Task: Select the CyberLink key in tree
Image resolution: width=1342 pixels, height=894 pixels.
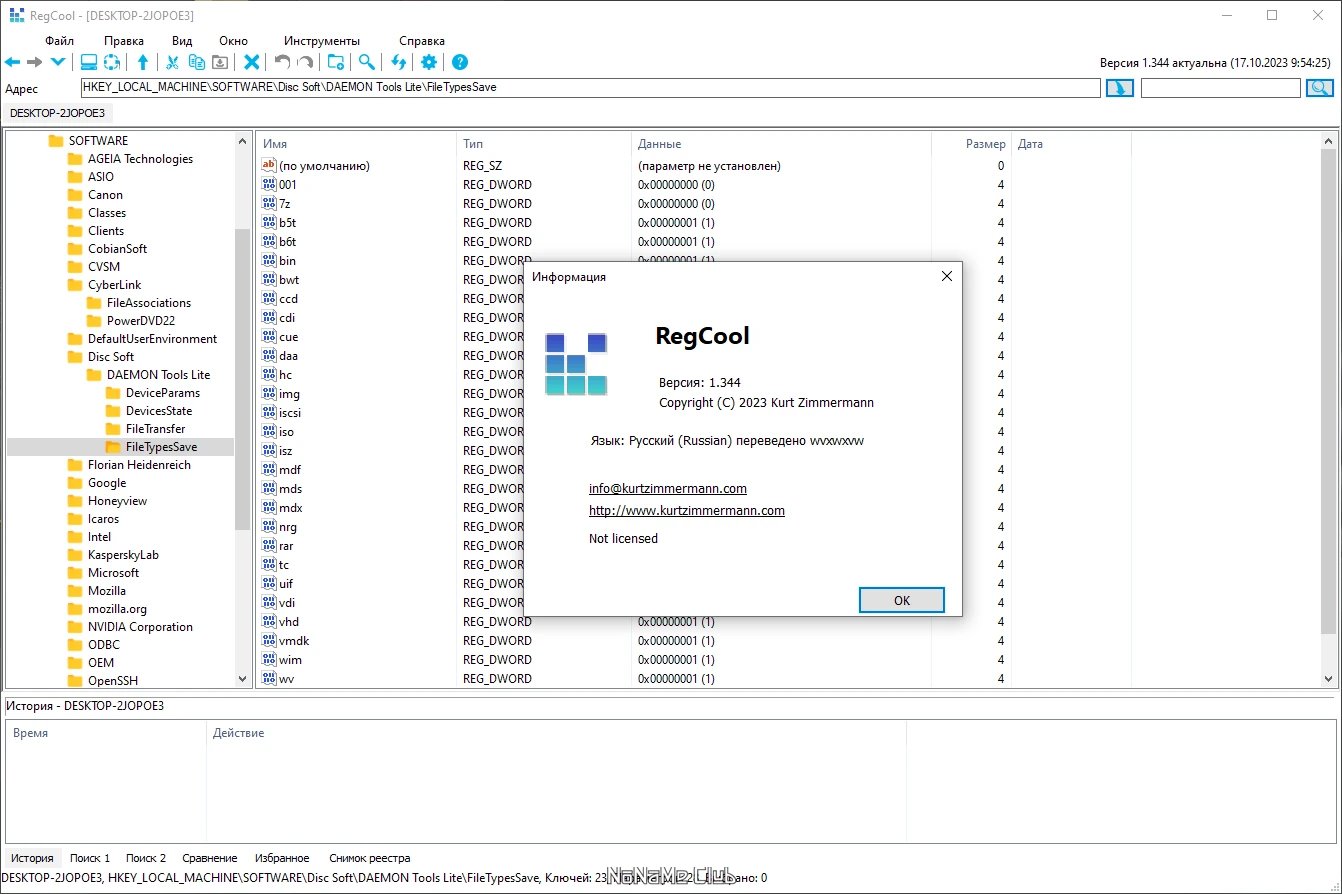Action: [114, 285]
